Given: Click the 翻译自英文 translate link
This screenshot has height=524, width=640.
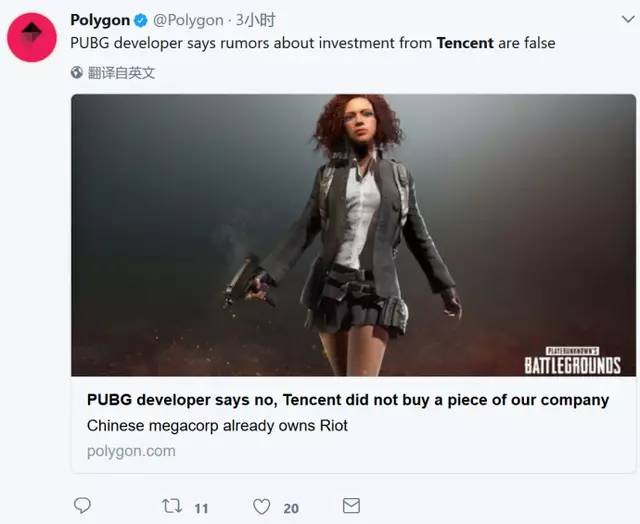Looking at the screenshot, I should click(x=122, y=73).
